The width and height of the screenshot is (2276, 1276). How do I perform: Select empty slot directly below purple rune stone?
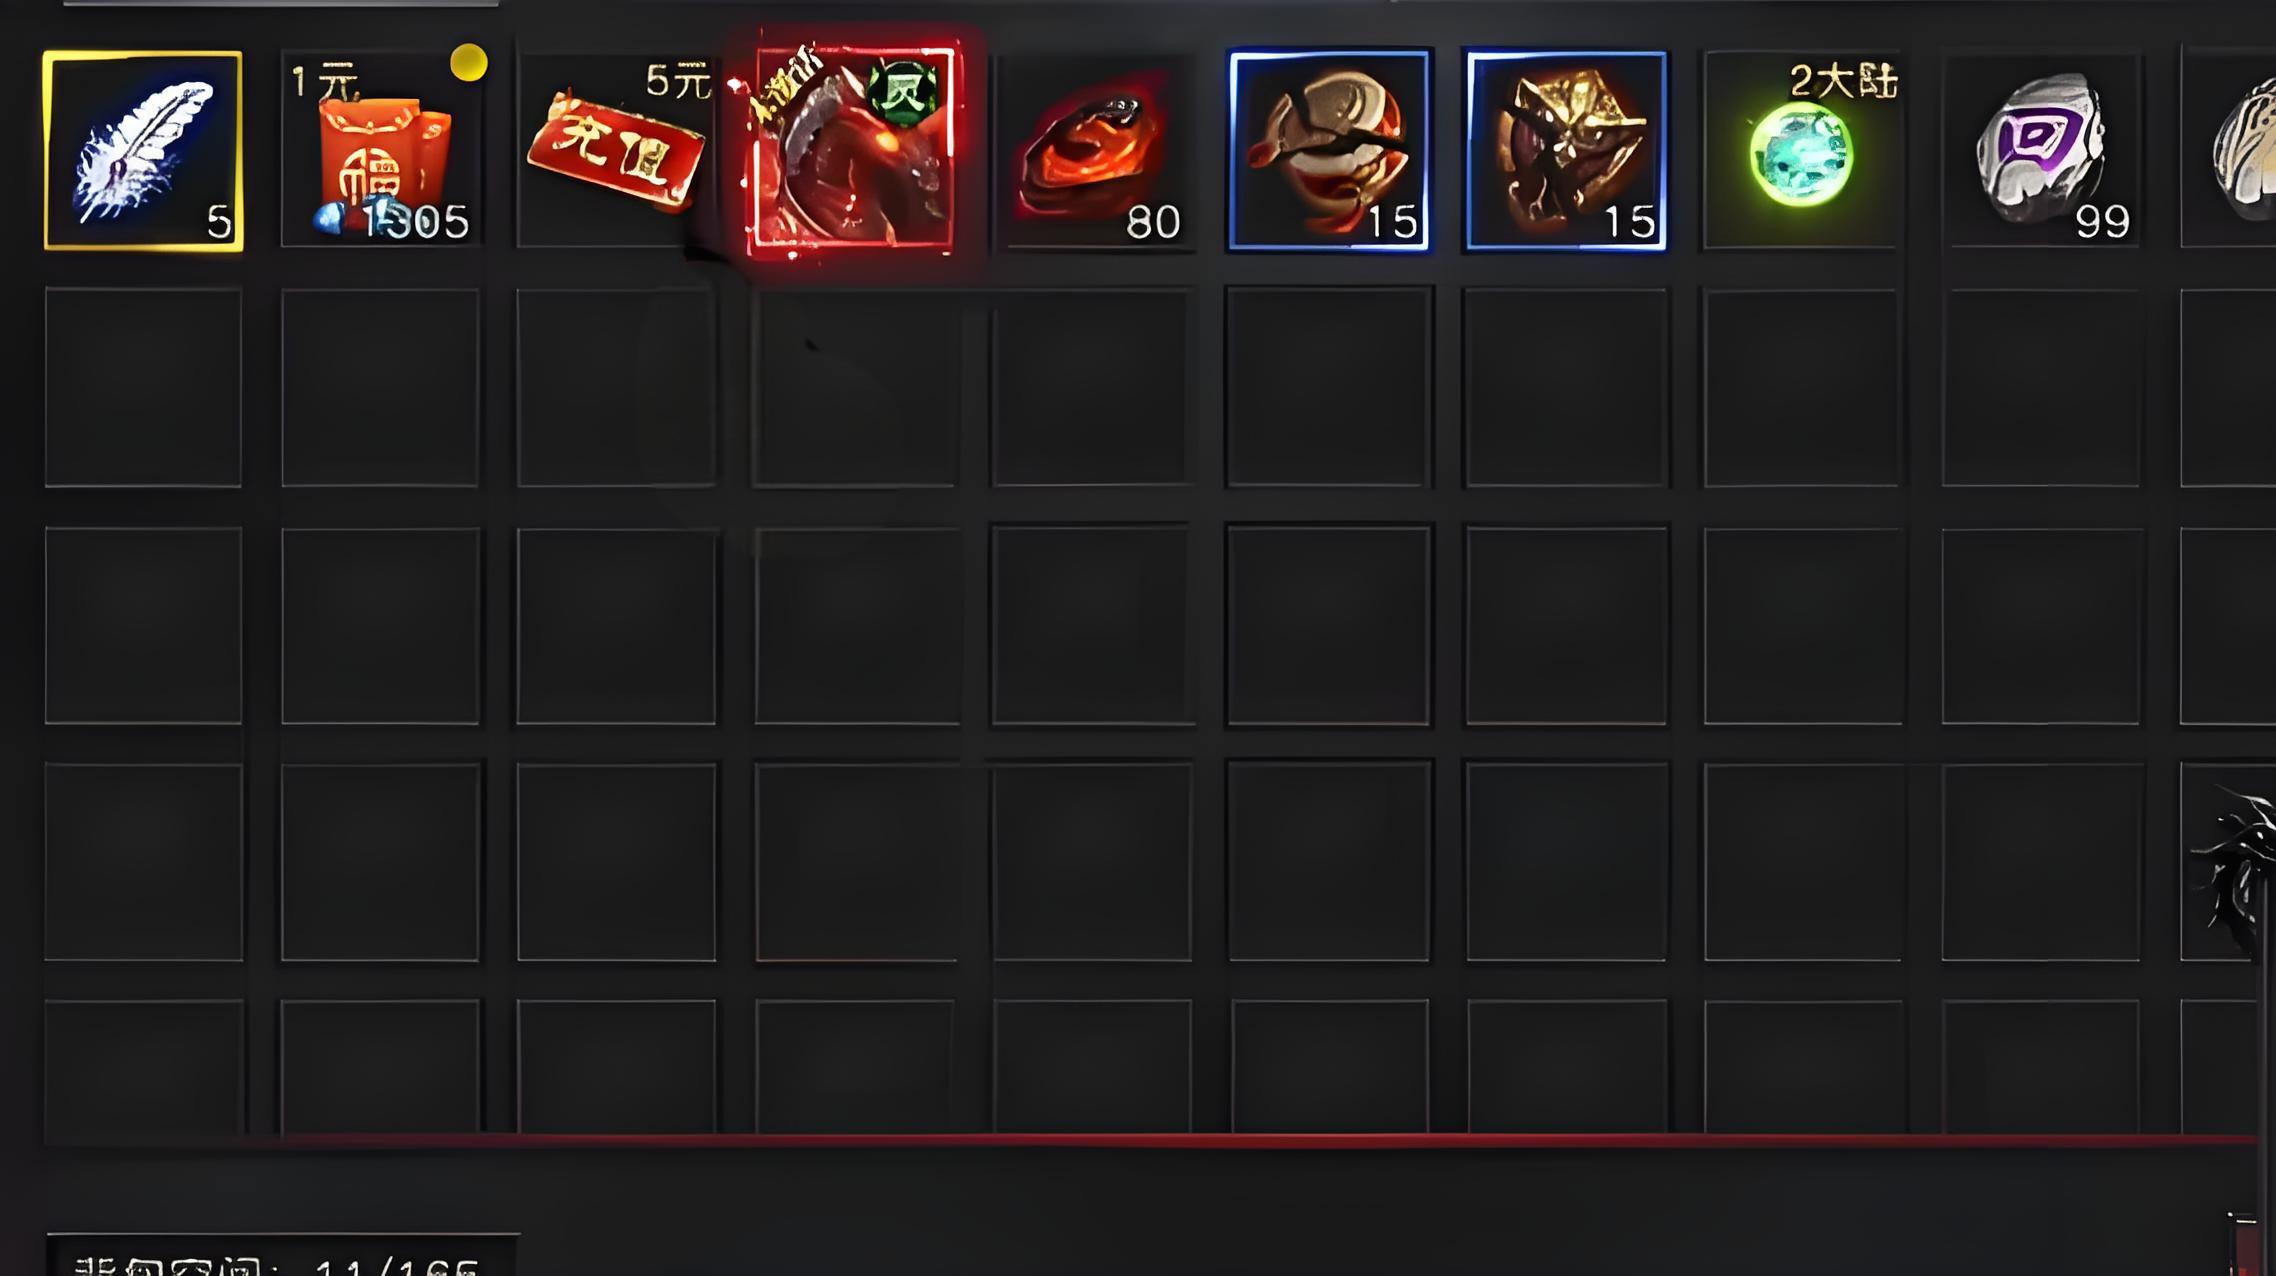coord(2040,388)
